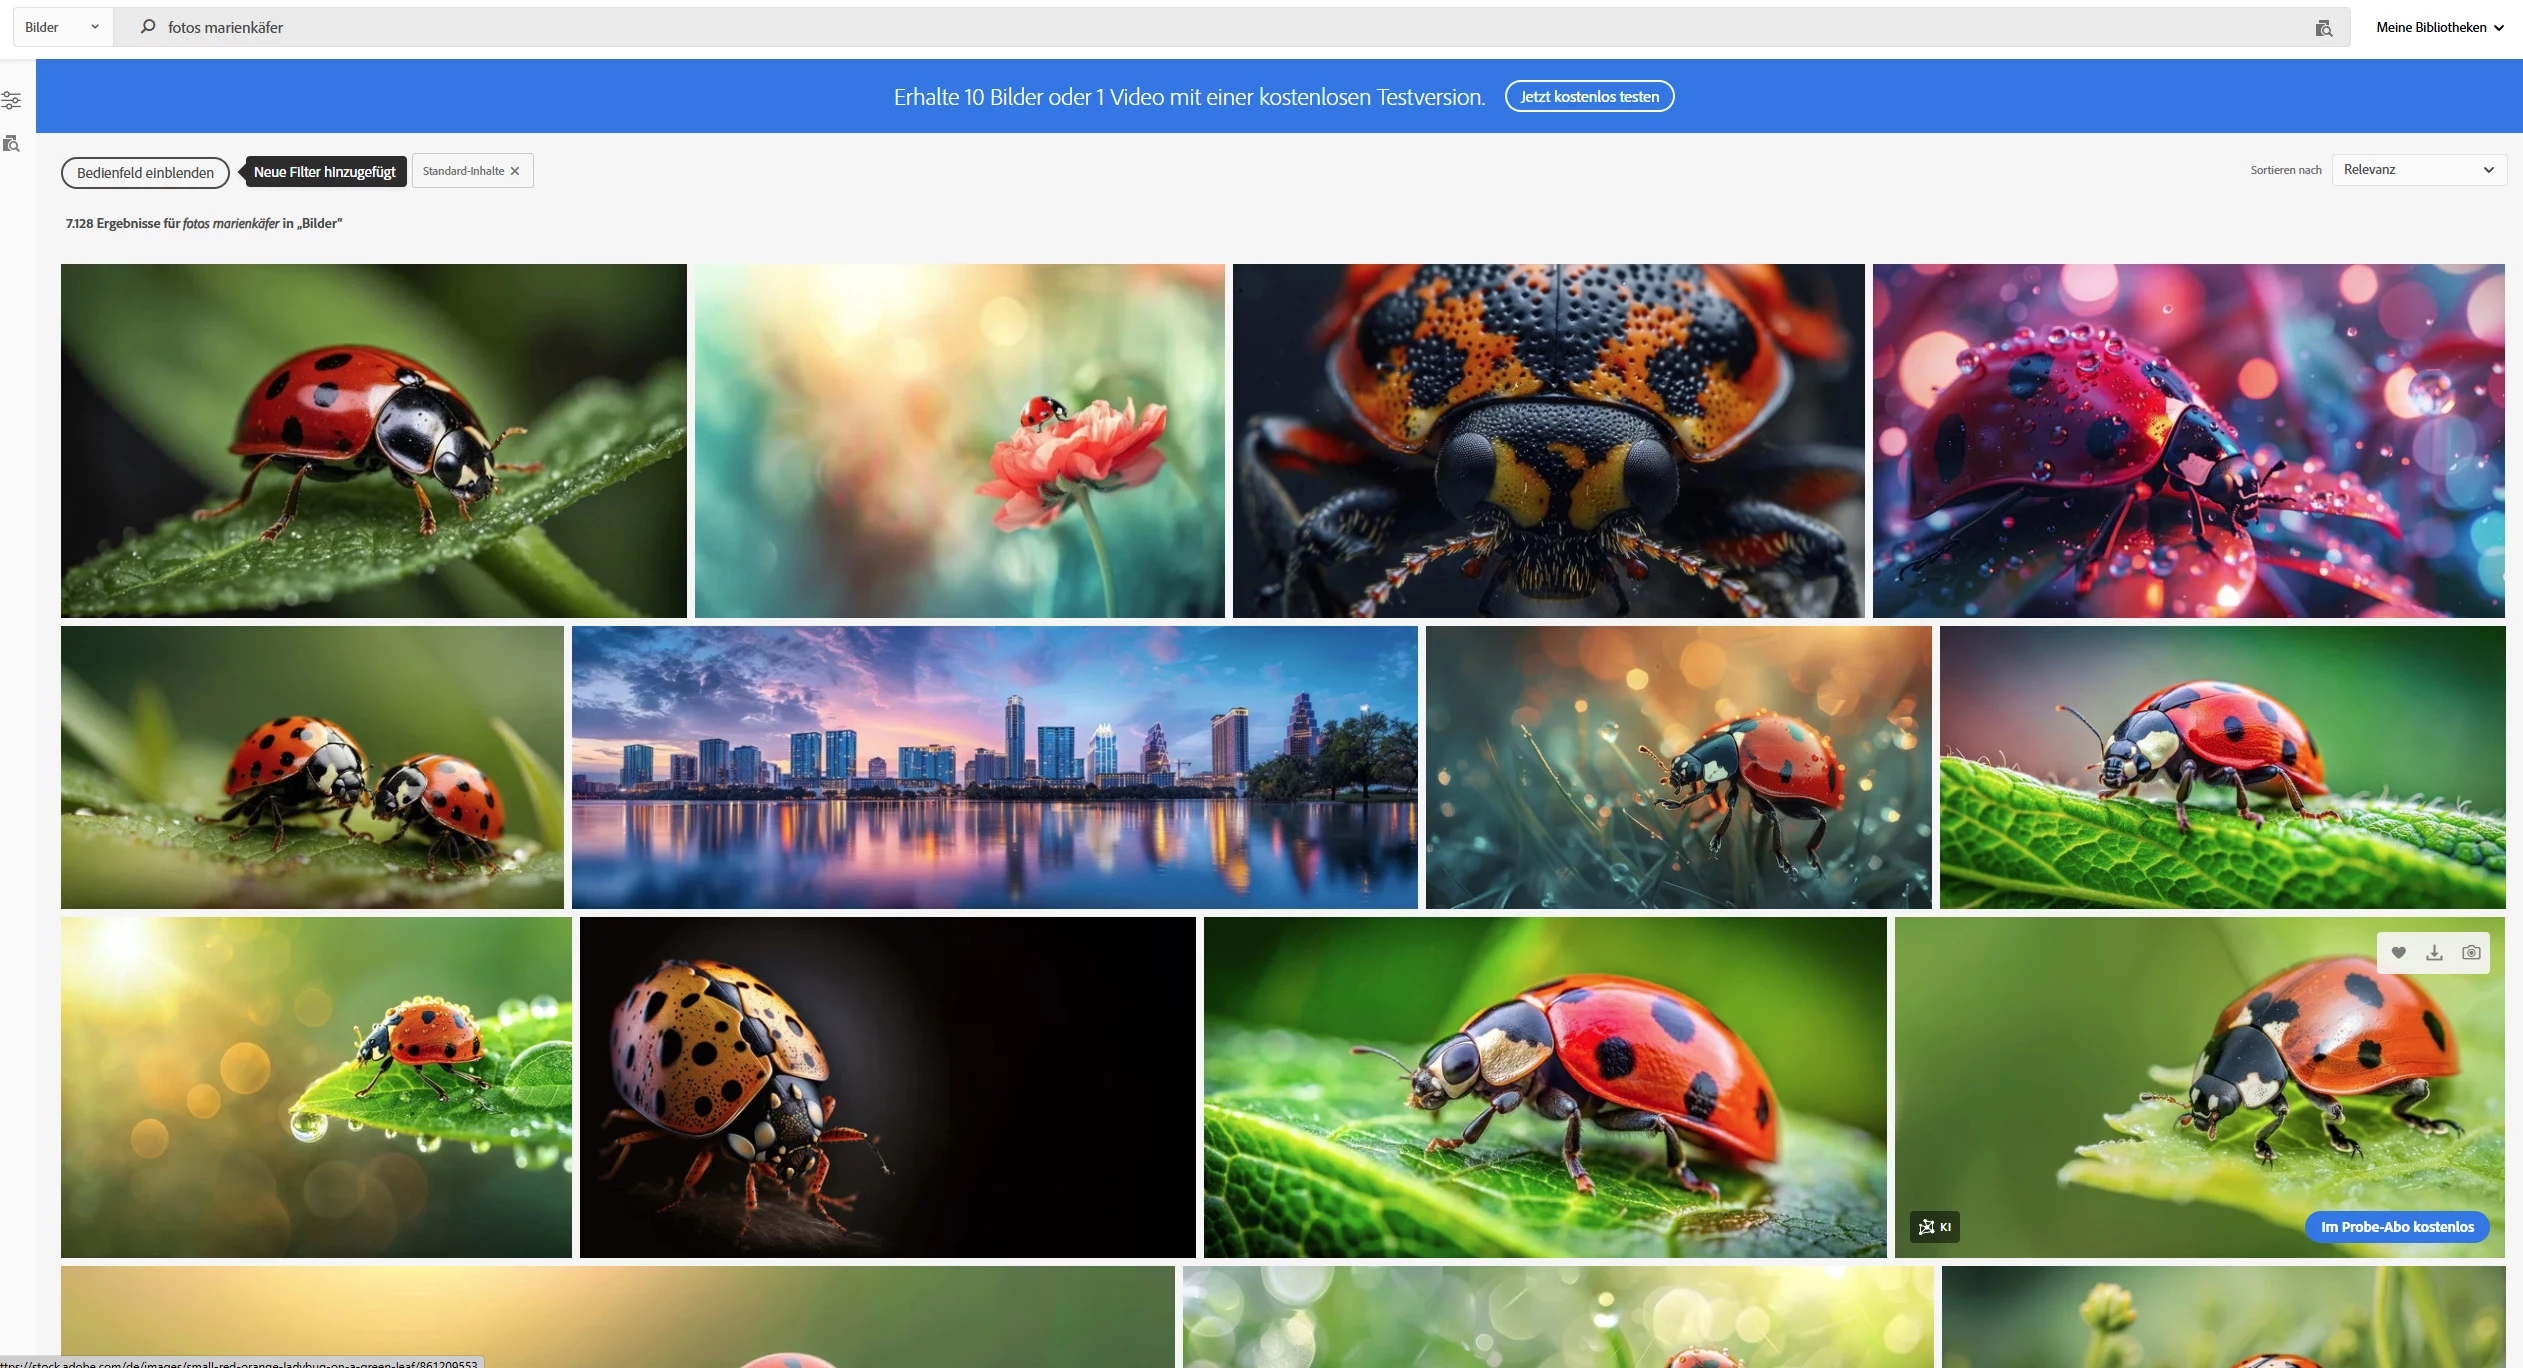Viewport: 2523px width, 1368px height.
Task: Click the KI generated badge icon
Action: (x=1934, y=1227)
